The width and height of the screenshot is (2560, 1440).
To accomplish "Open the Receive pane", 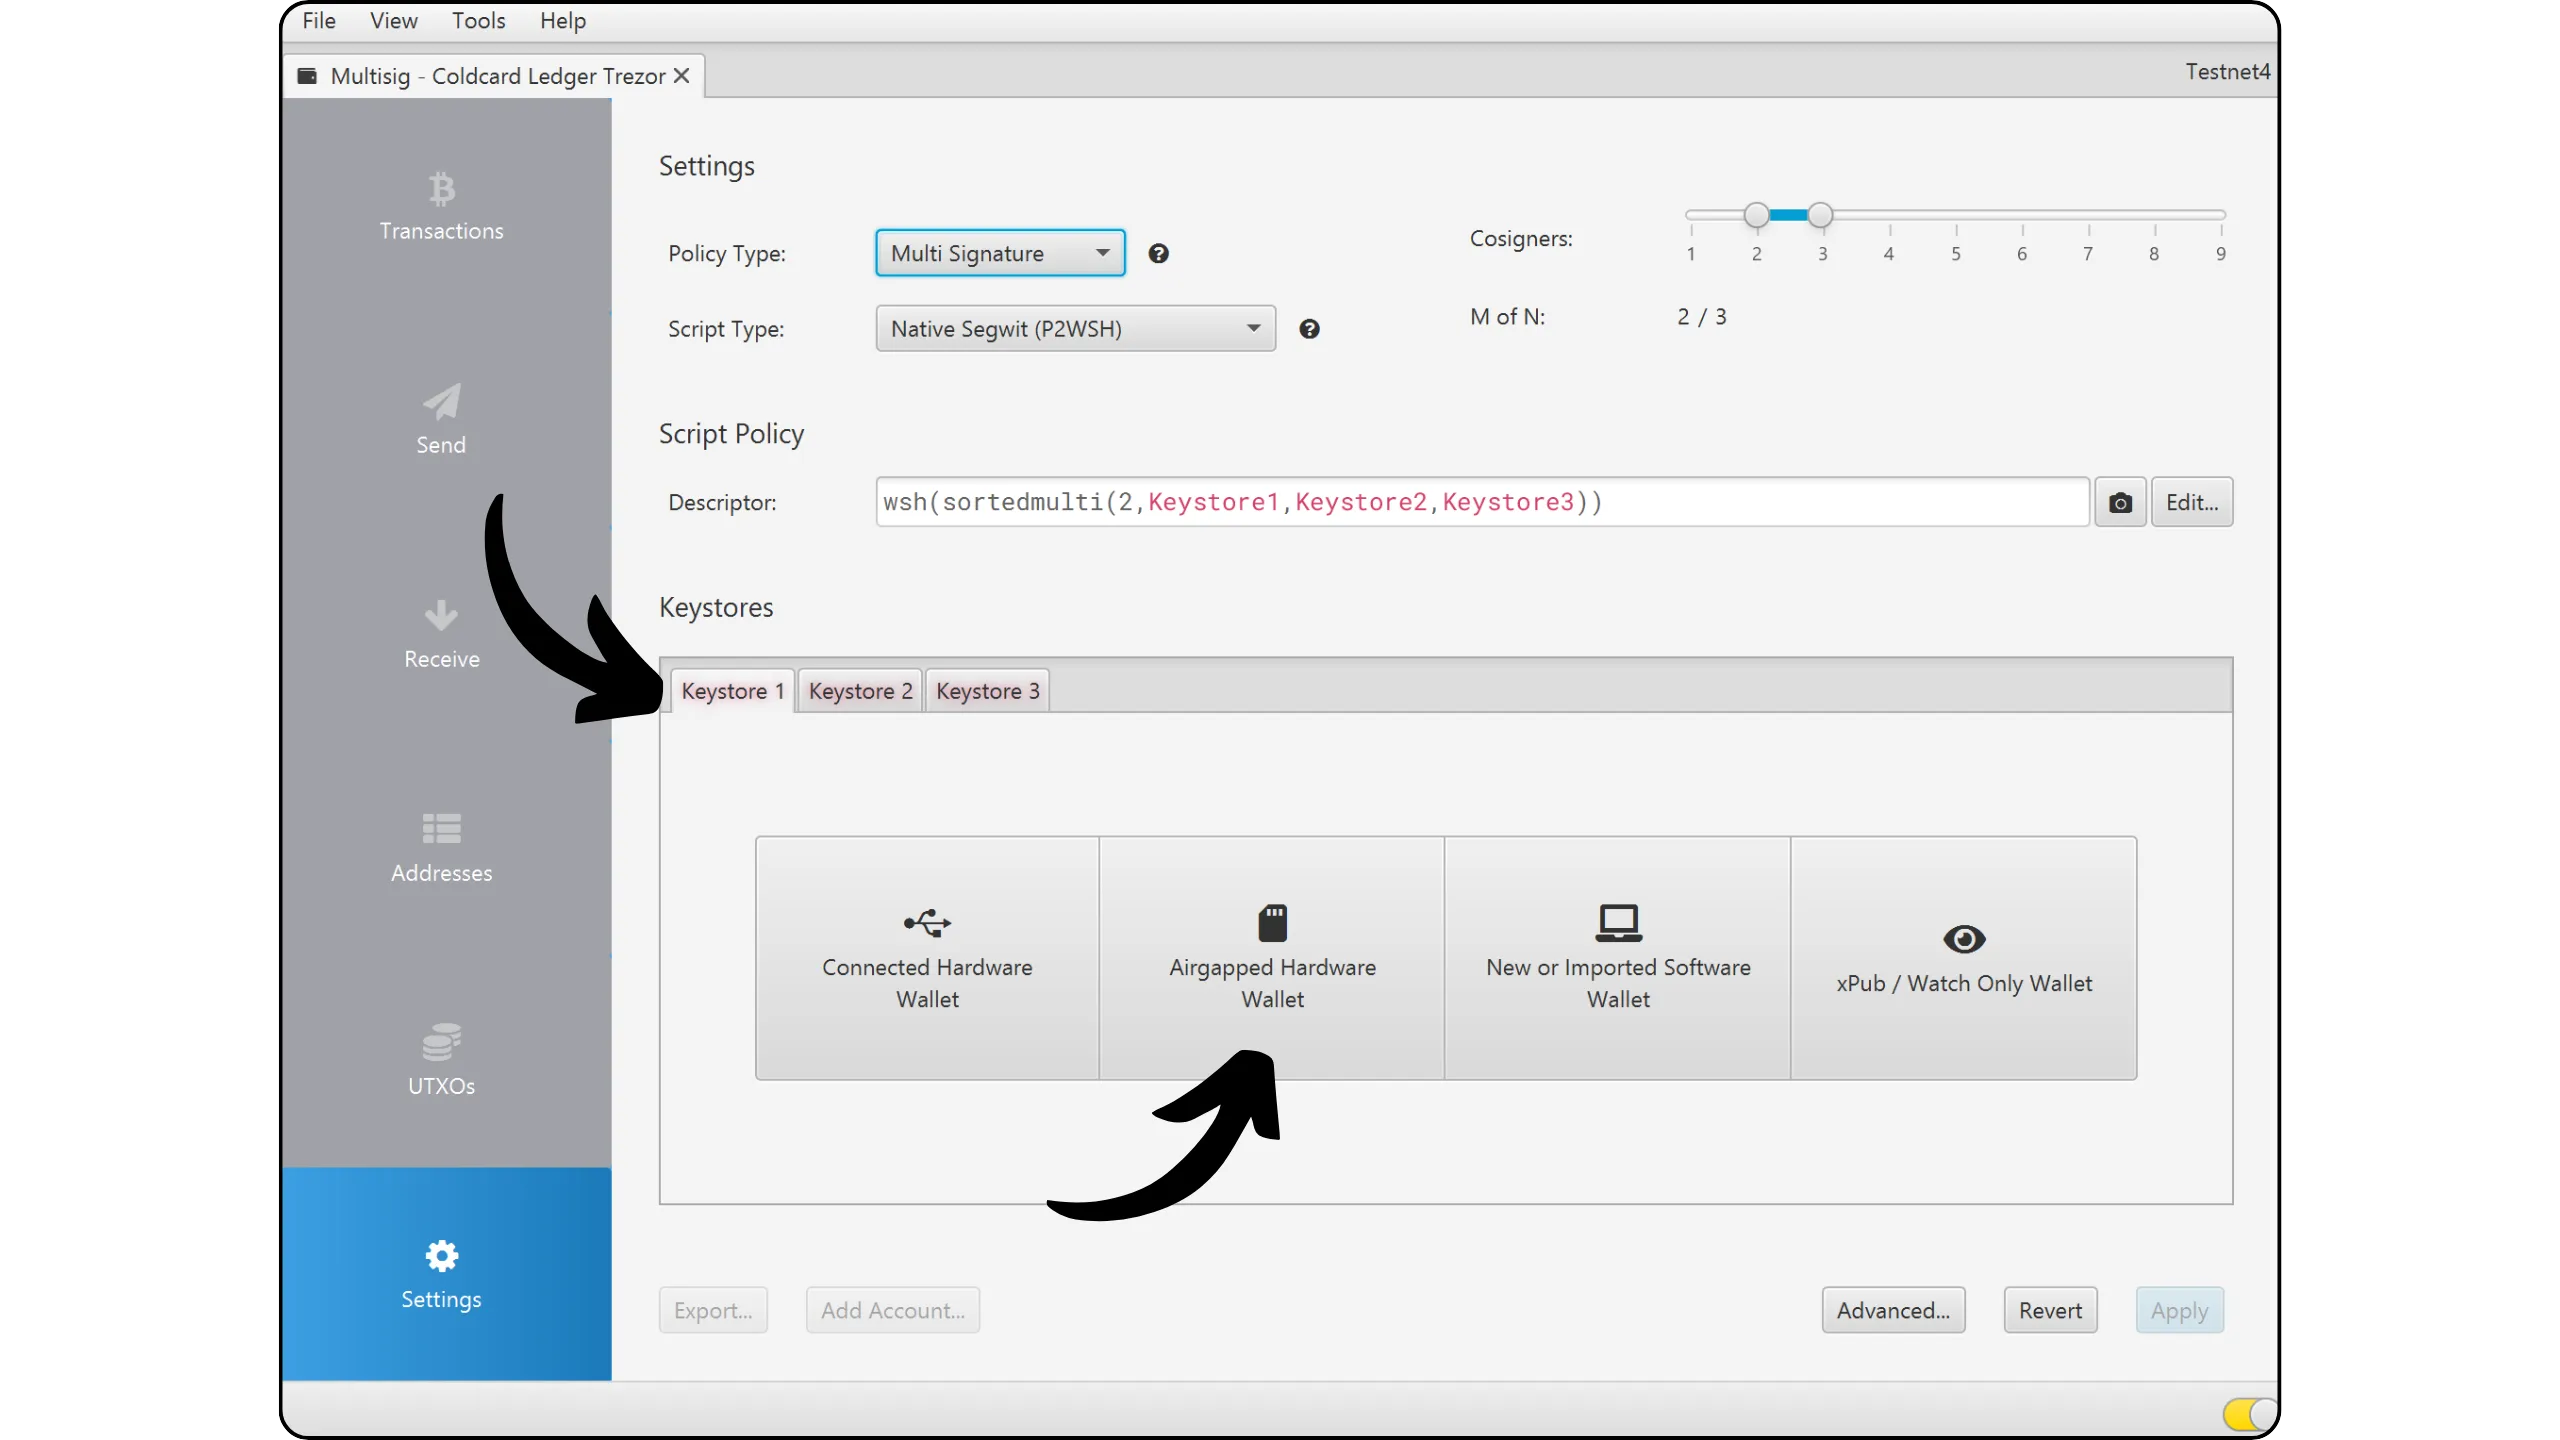I will [441, 635].
